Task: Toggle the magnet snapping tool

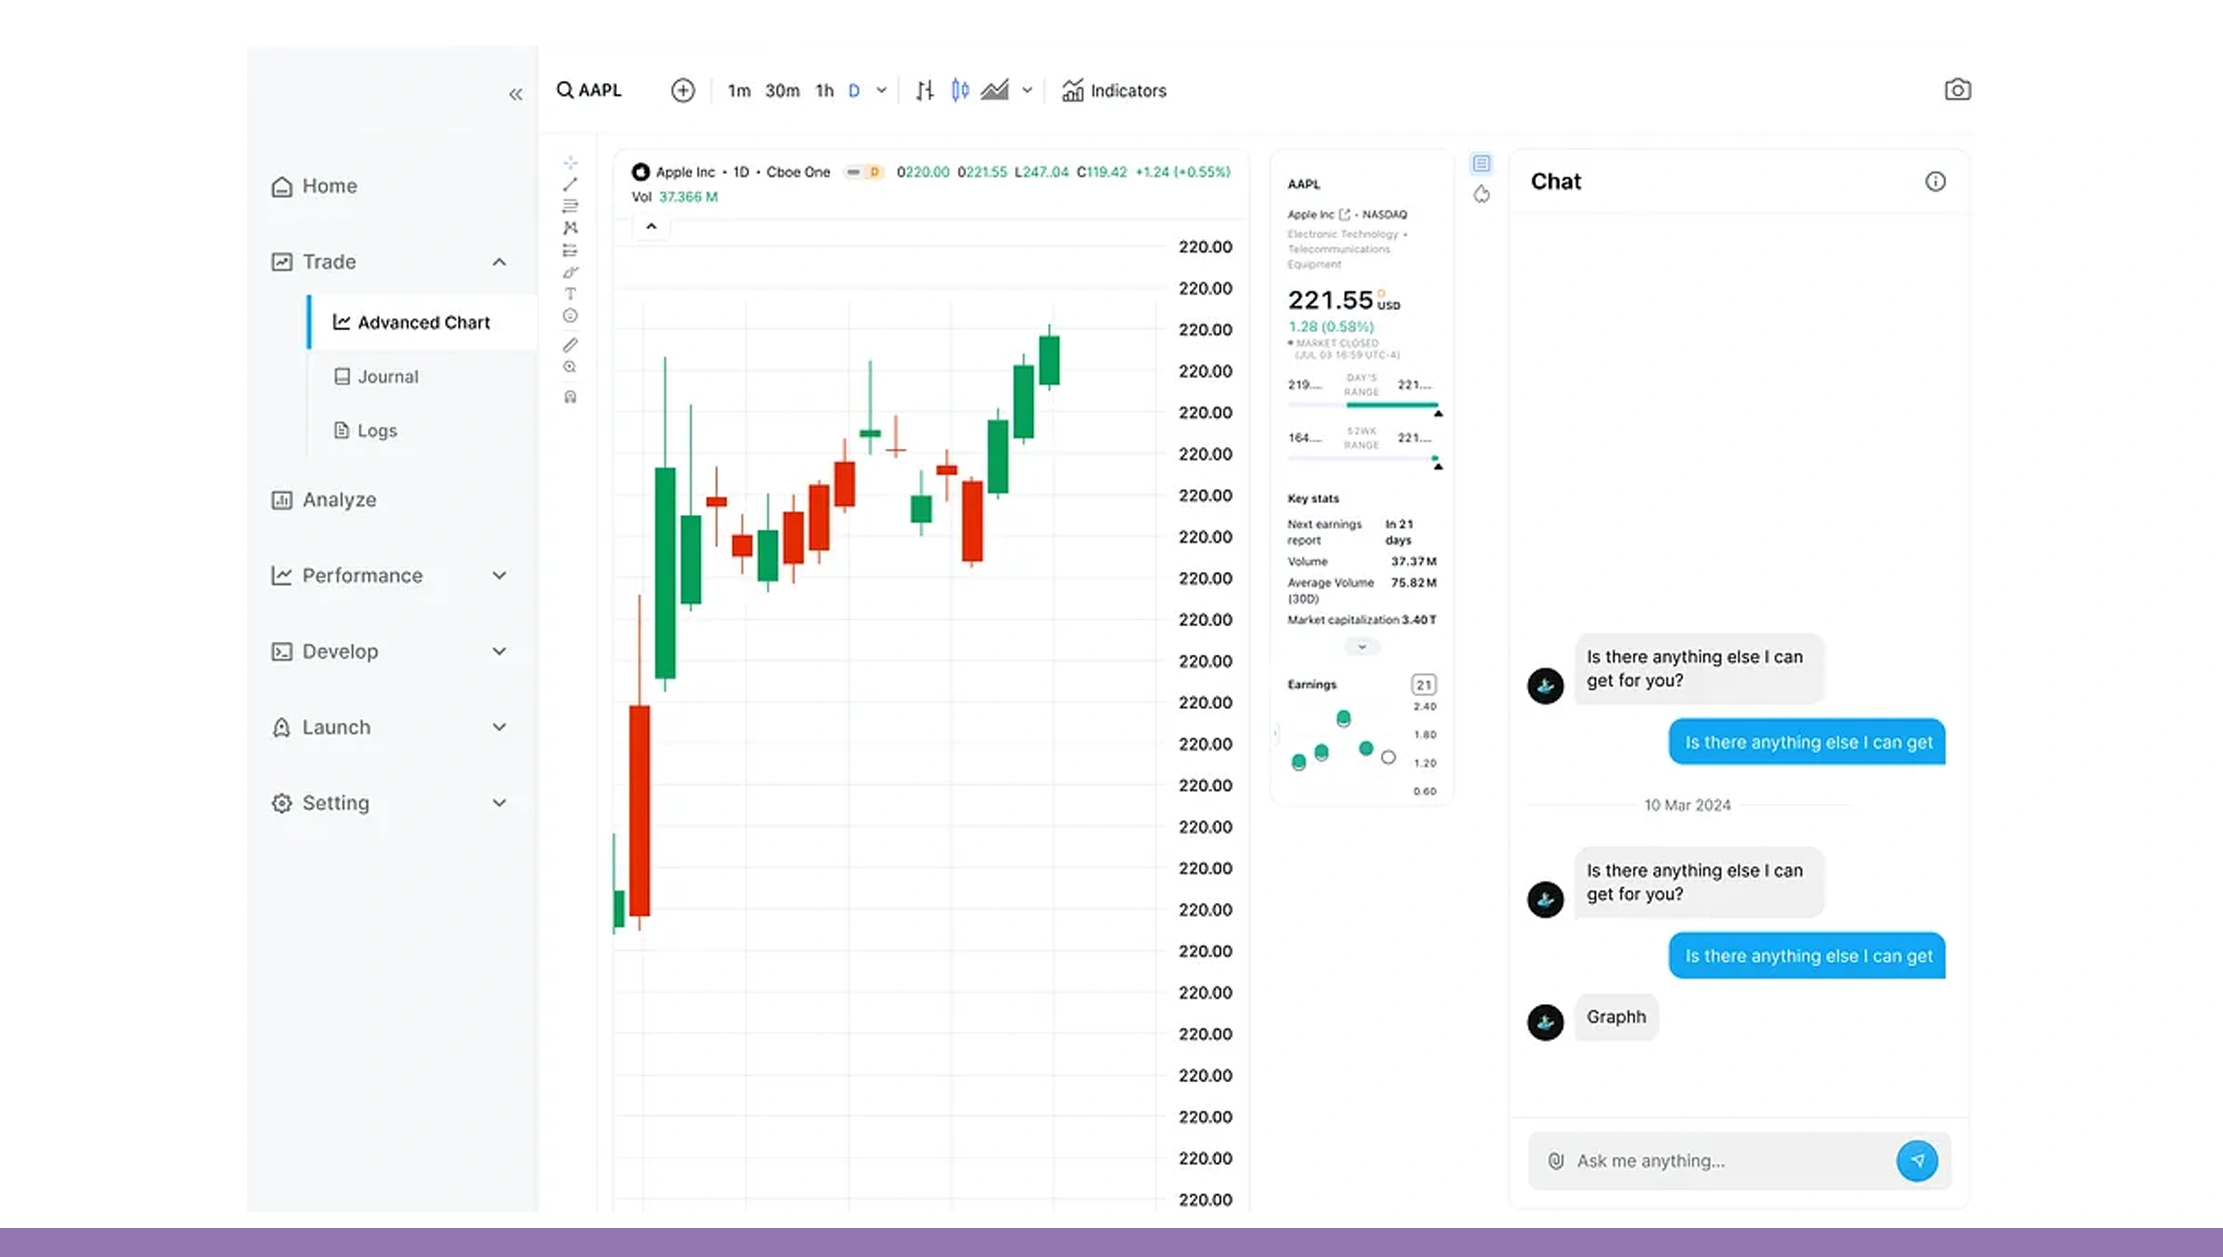Action: 570,396
